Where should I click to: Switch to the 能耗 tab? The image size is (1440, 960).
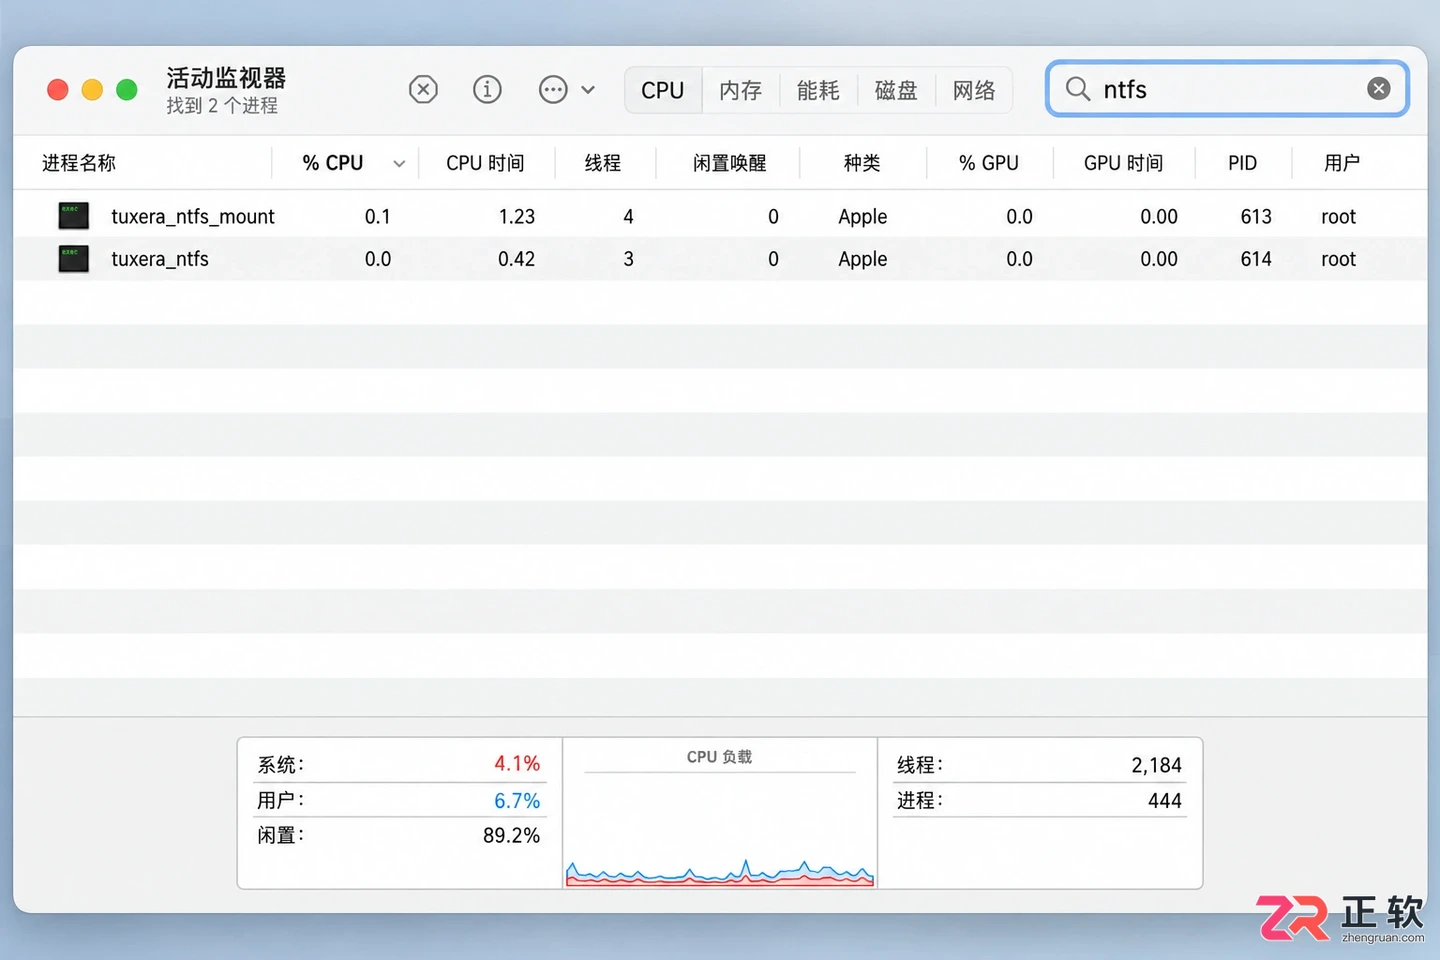(818, 91)
